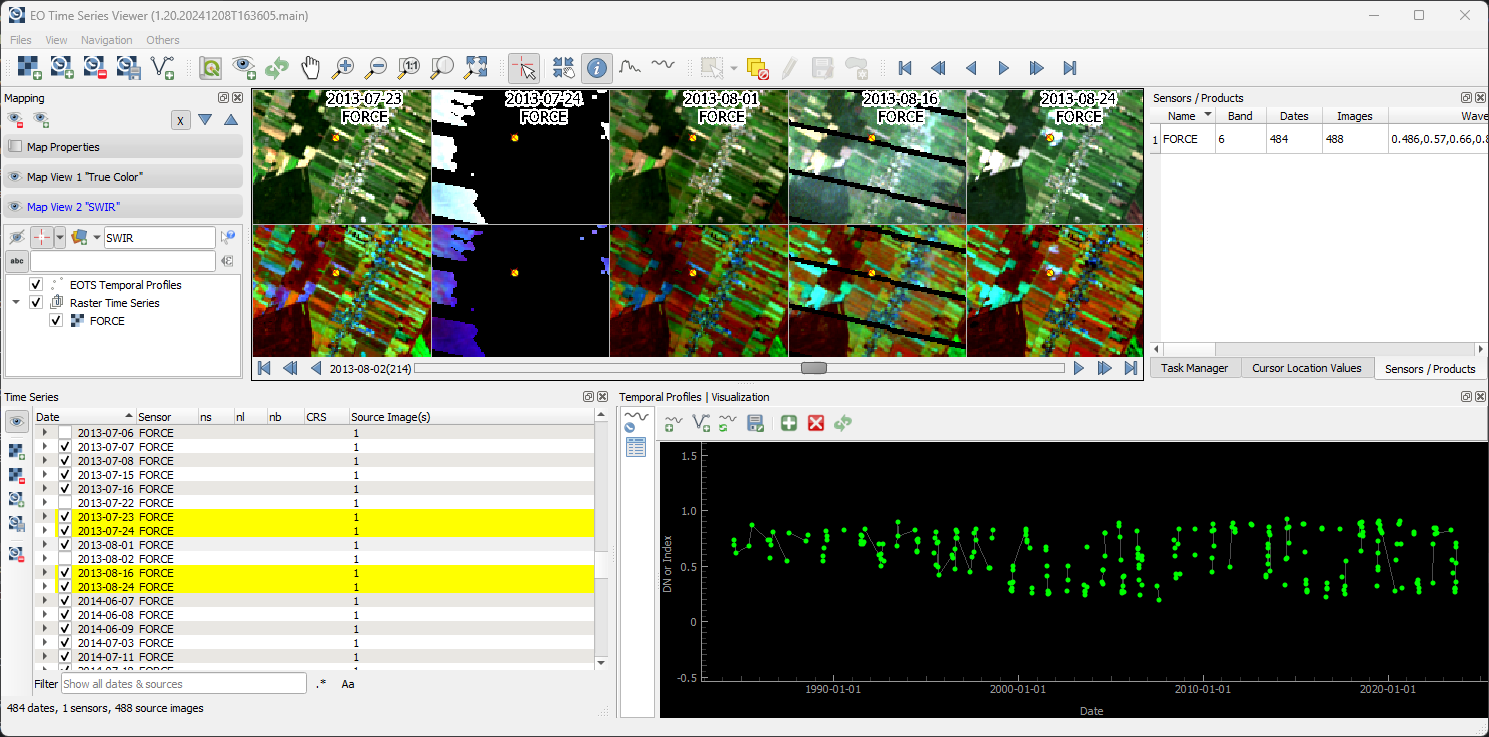This screenshot has width=1489, height=737.
Task: Click the temporal profile curve icon
Action: click(630, 67)
